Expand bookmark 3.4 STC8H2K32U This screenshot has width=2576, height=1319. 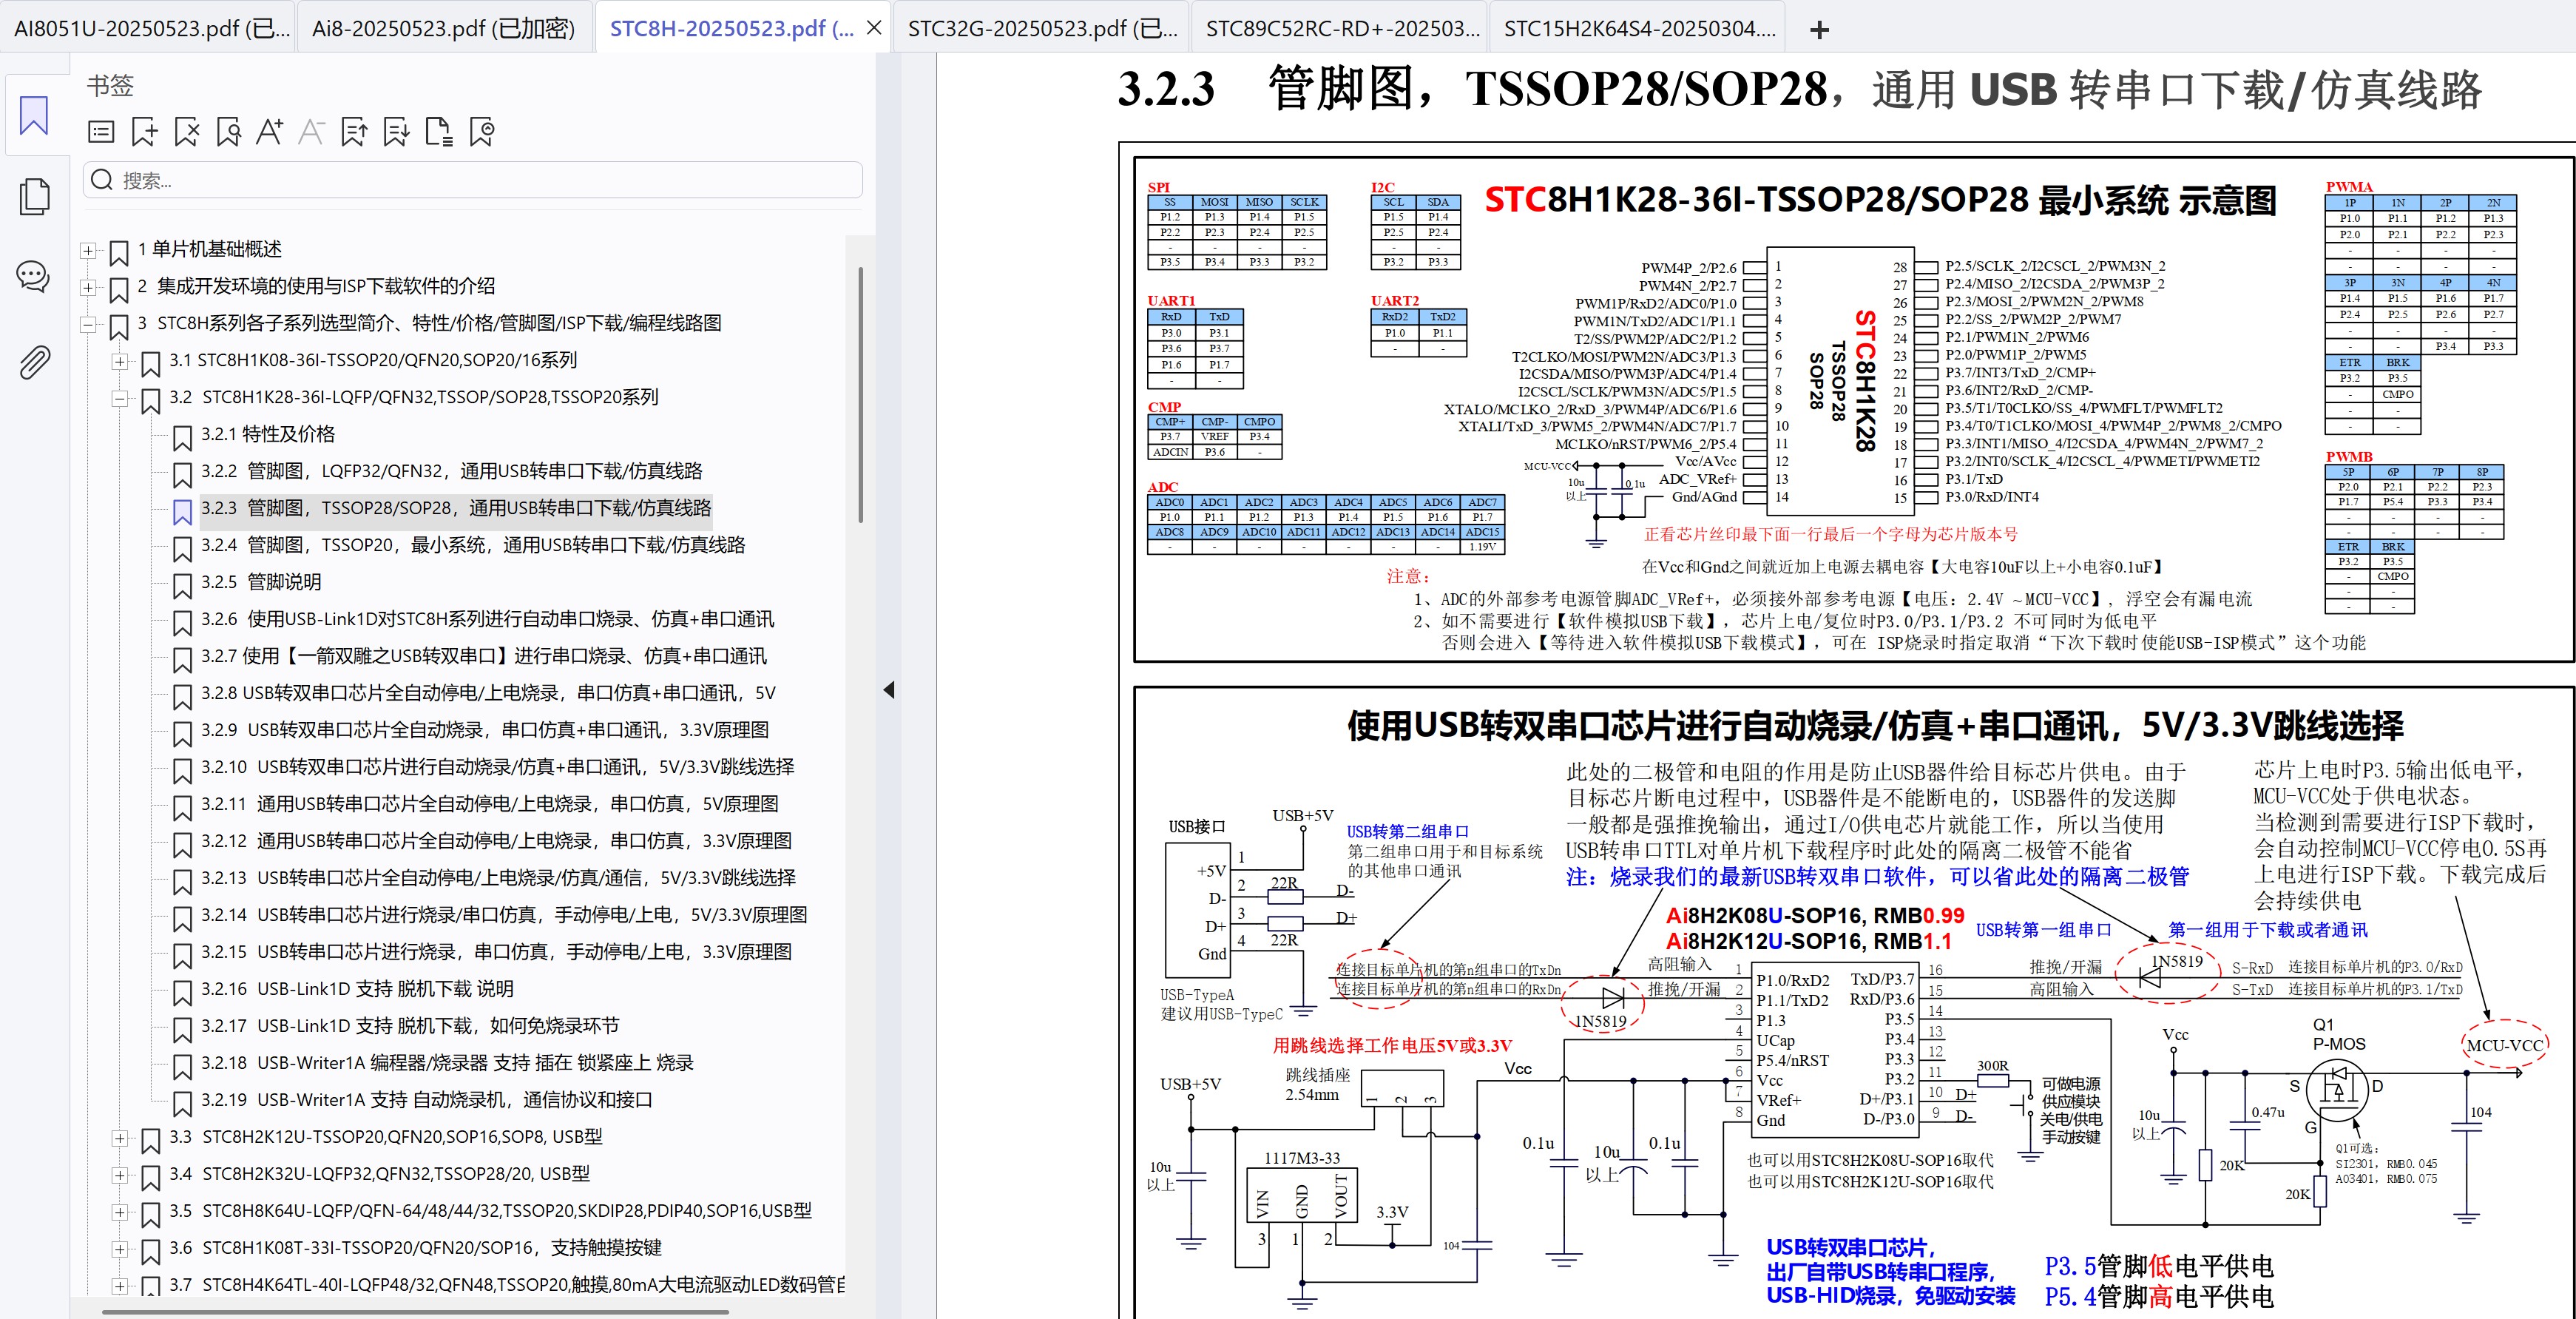[120, 1175]
